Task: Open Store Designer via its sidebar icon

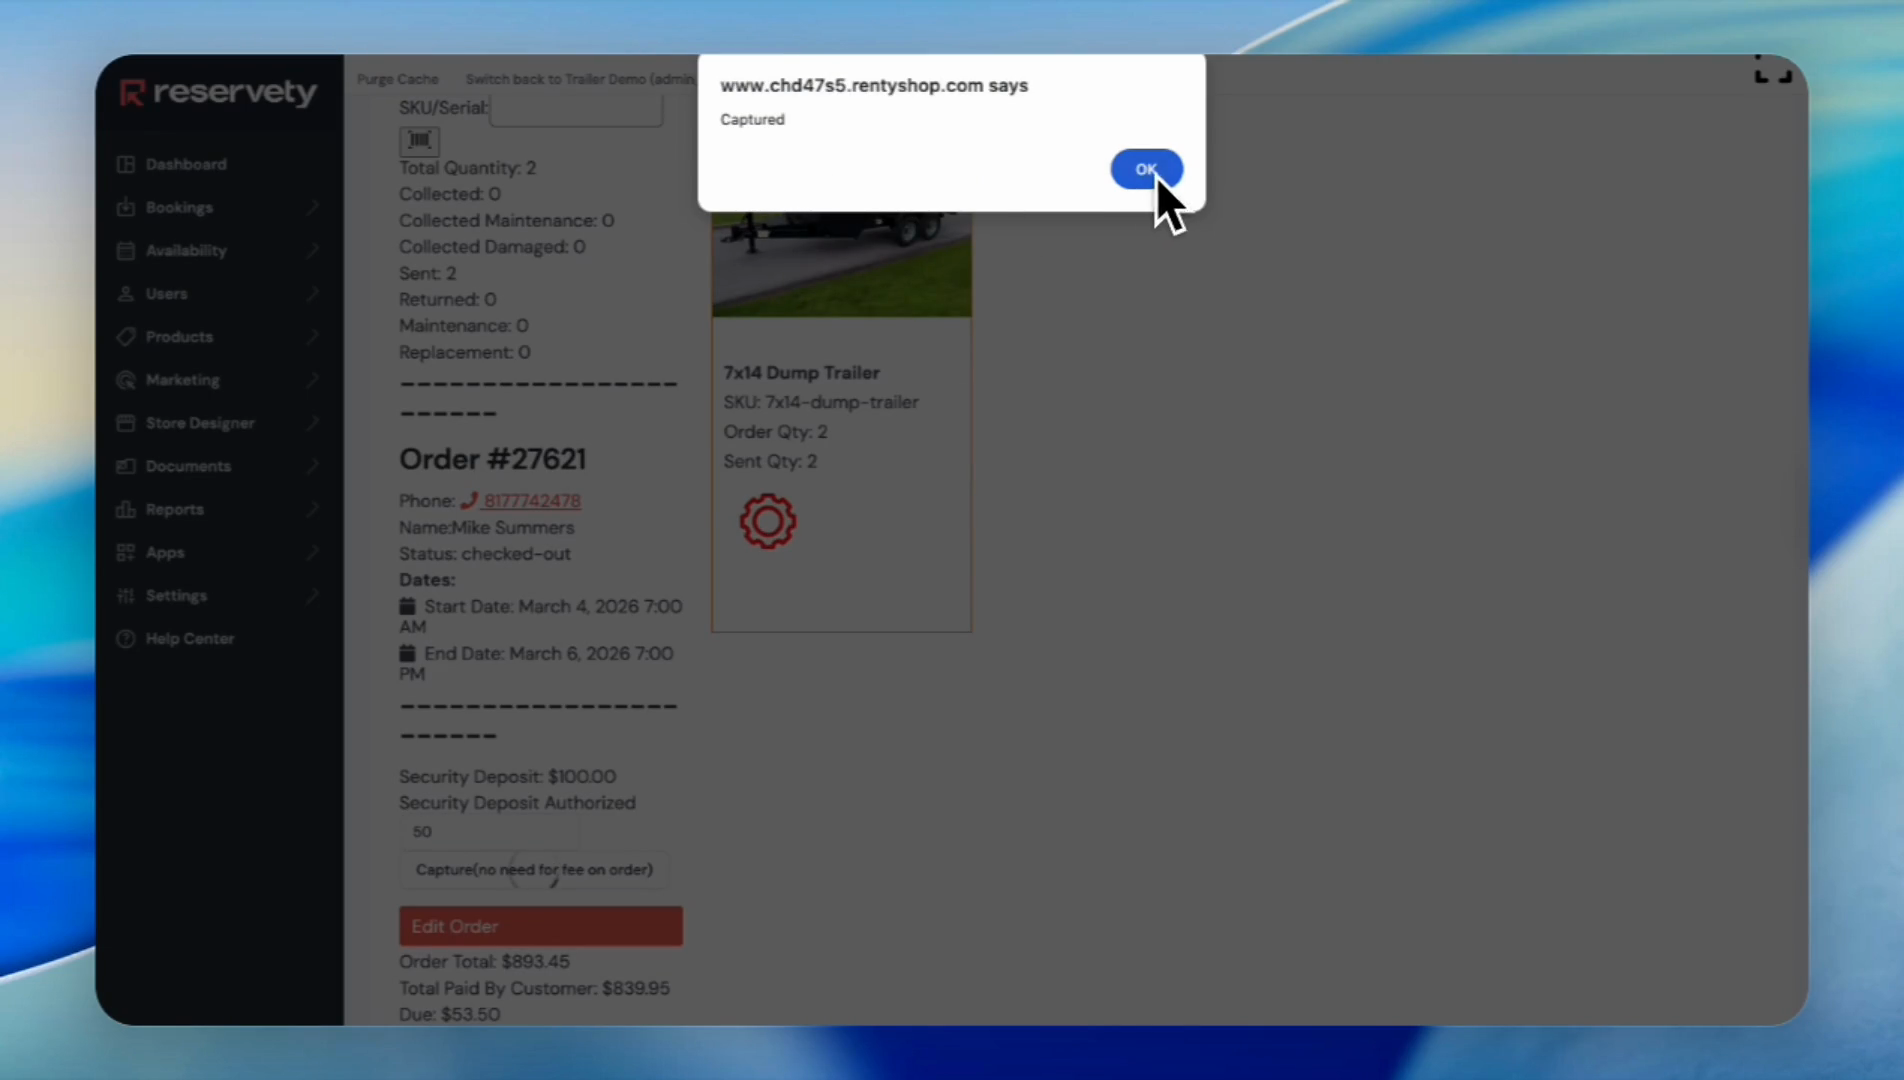Action: (126, 423)
